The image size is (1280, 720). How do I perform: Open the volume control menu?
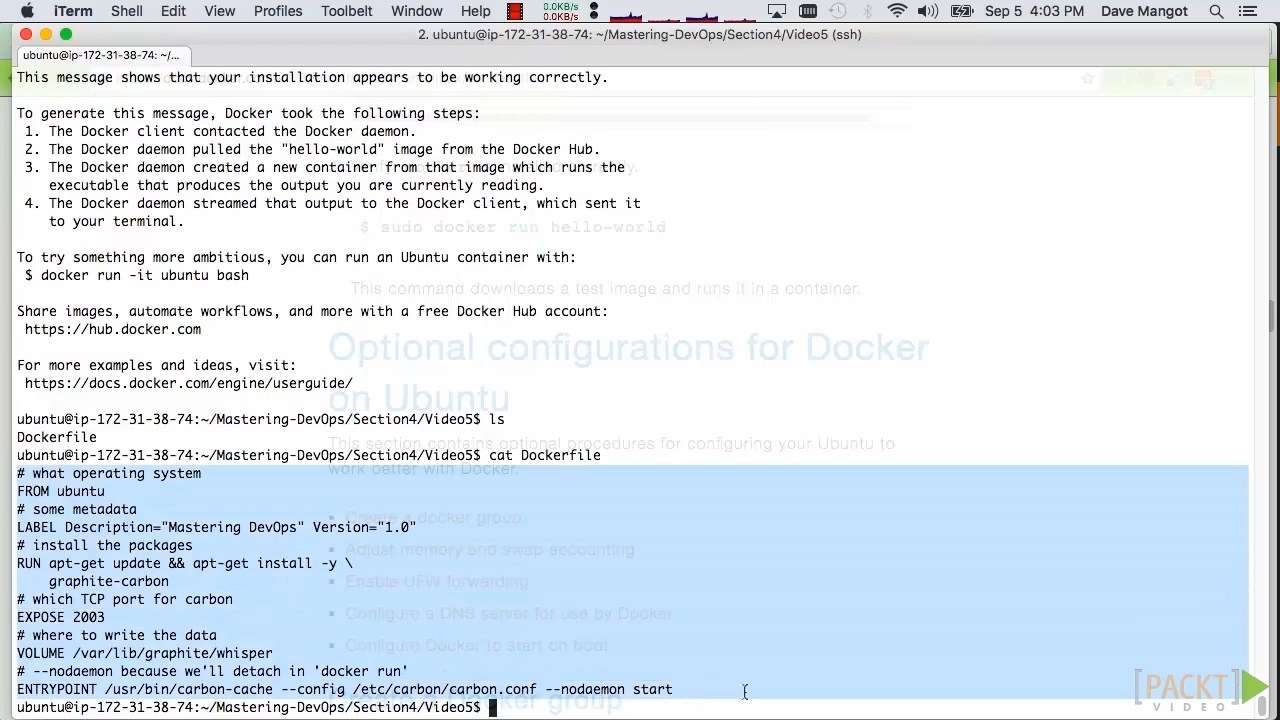pos(928,11)
